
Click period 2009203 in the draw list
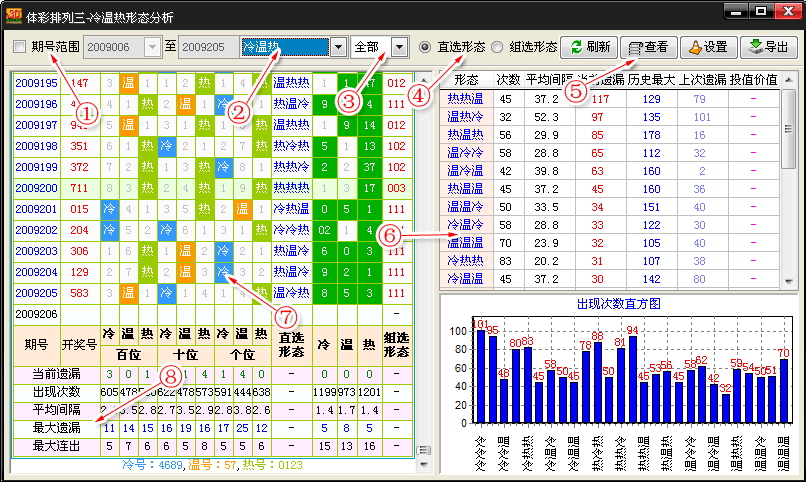36,251
